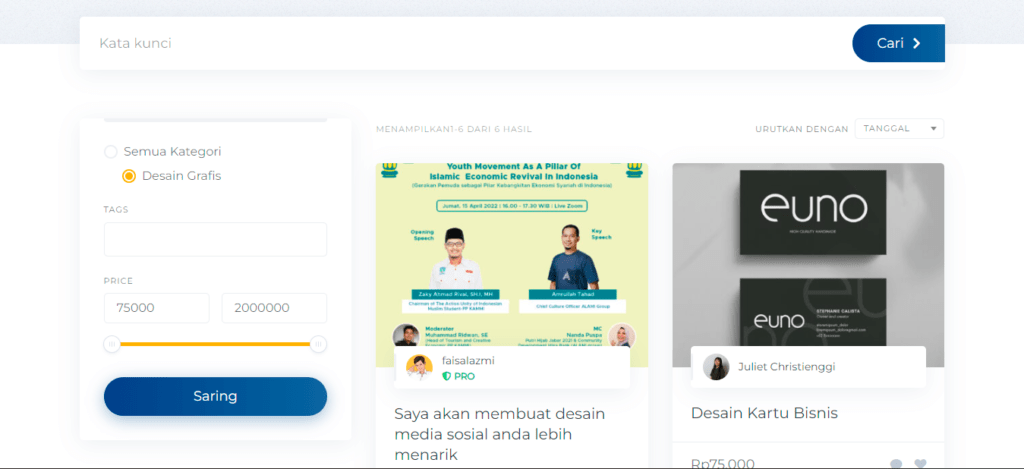This screenshot has height=469, width=1024.
Task: Click faisalazmi's profile avatar
Action: pyautogui.click(x=419, y=368)
